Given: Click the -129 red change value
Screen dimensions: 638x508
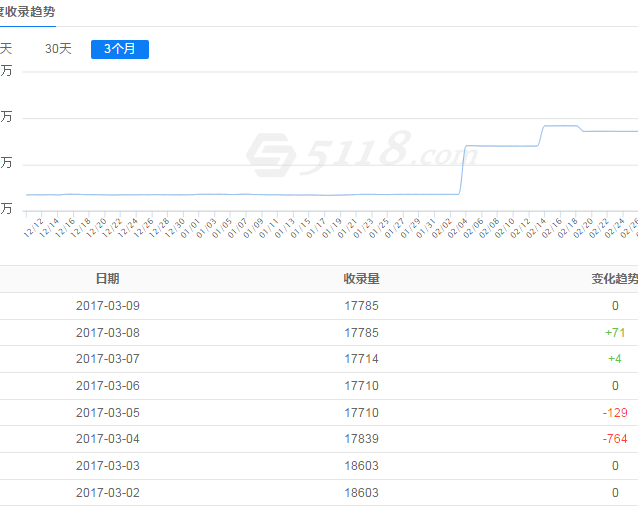Looking at the screenshot, I should [x=615, y=413].
